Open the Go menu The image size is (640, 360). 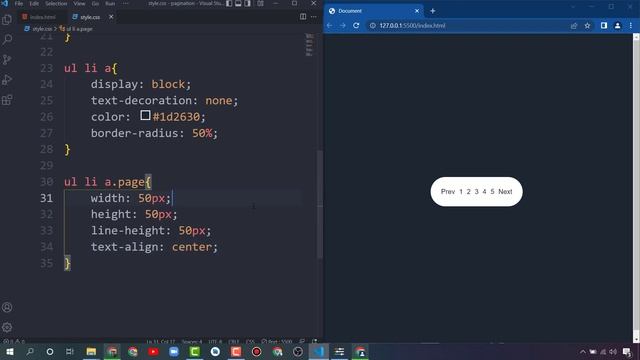tap(95, 3)
